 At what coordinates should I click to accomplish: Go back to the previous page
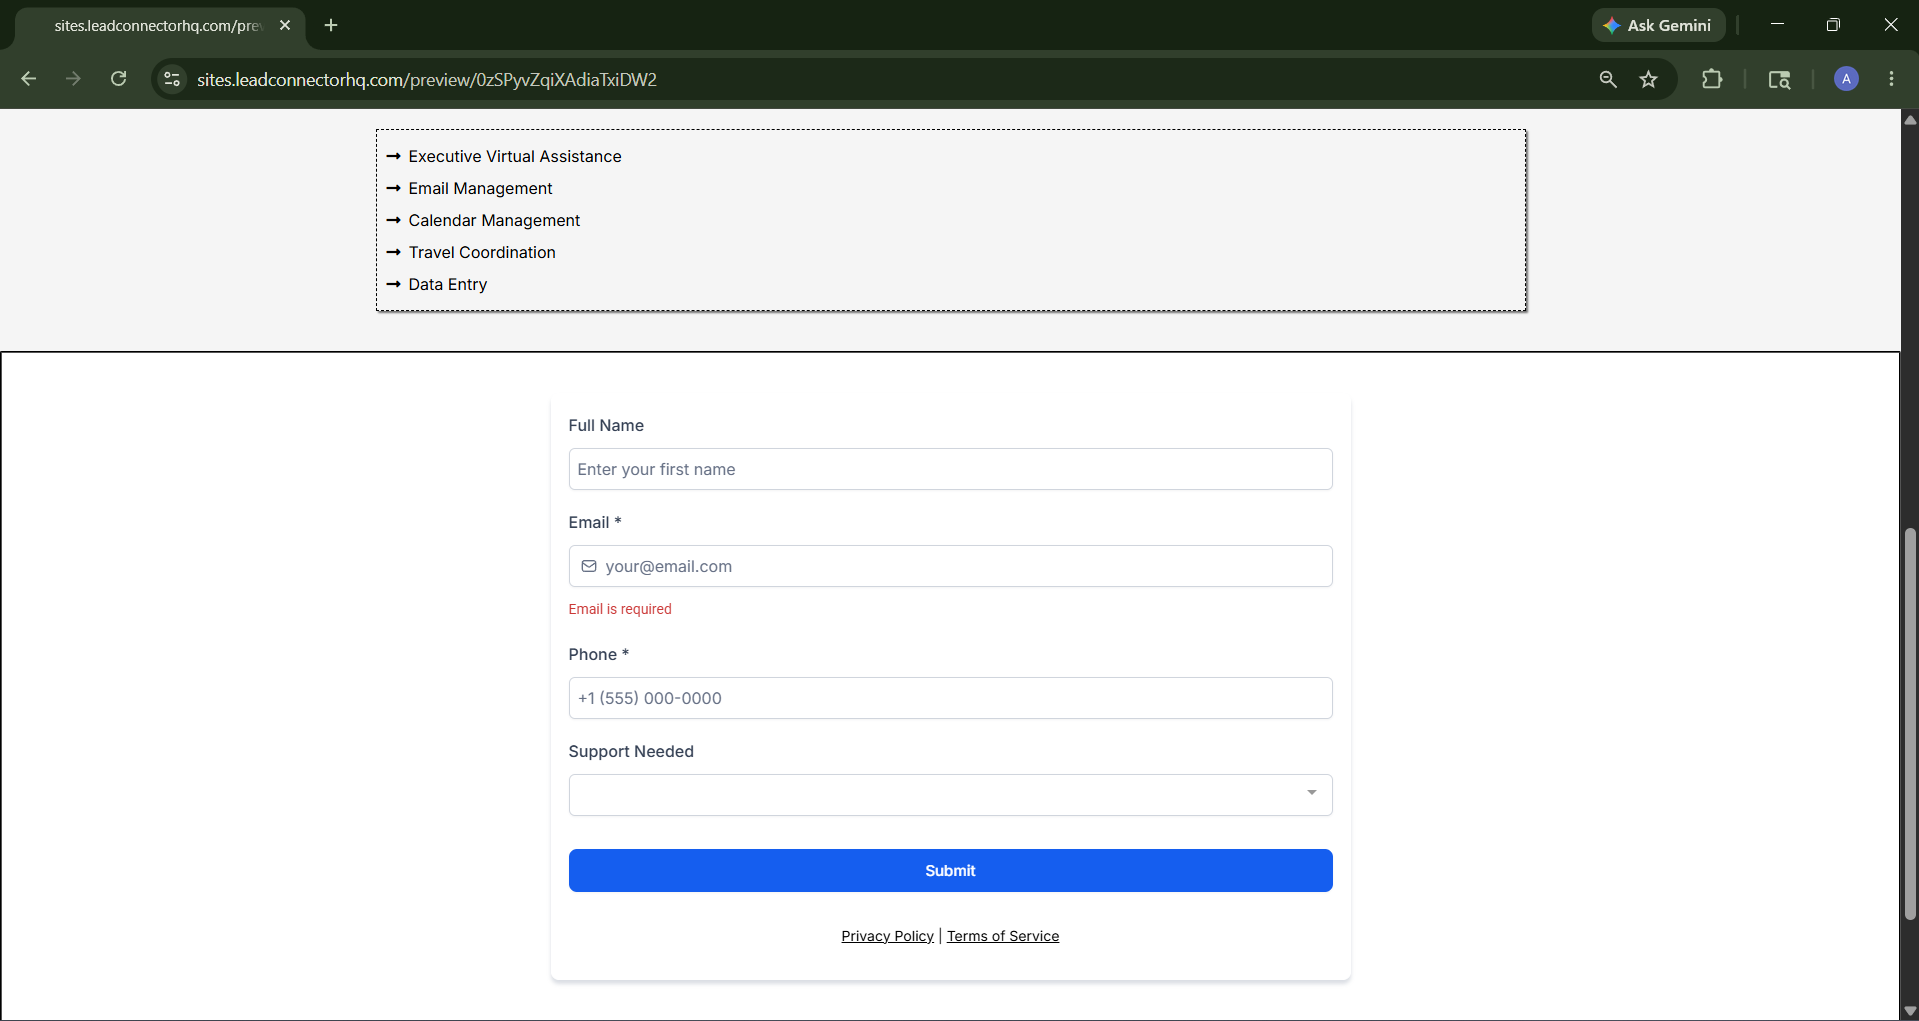28,79
